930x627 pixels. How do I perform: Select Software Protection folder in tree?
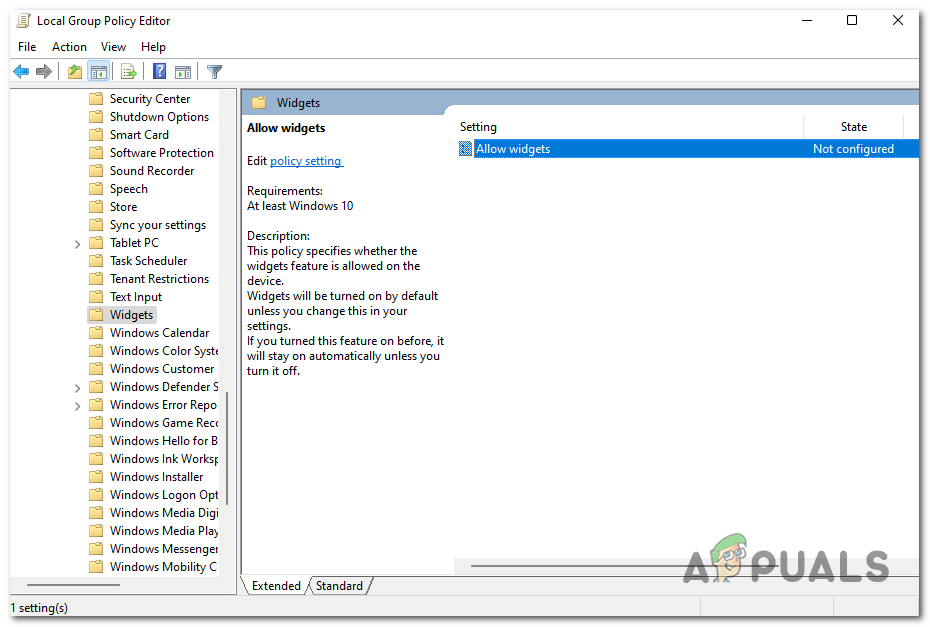tap(161, 152)
